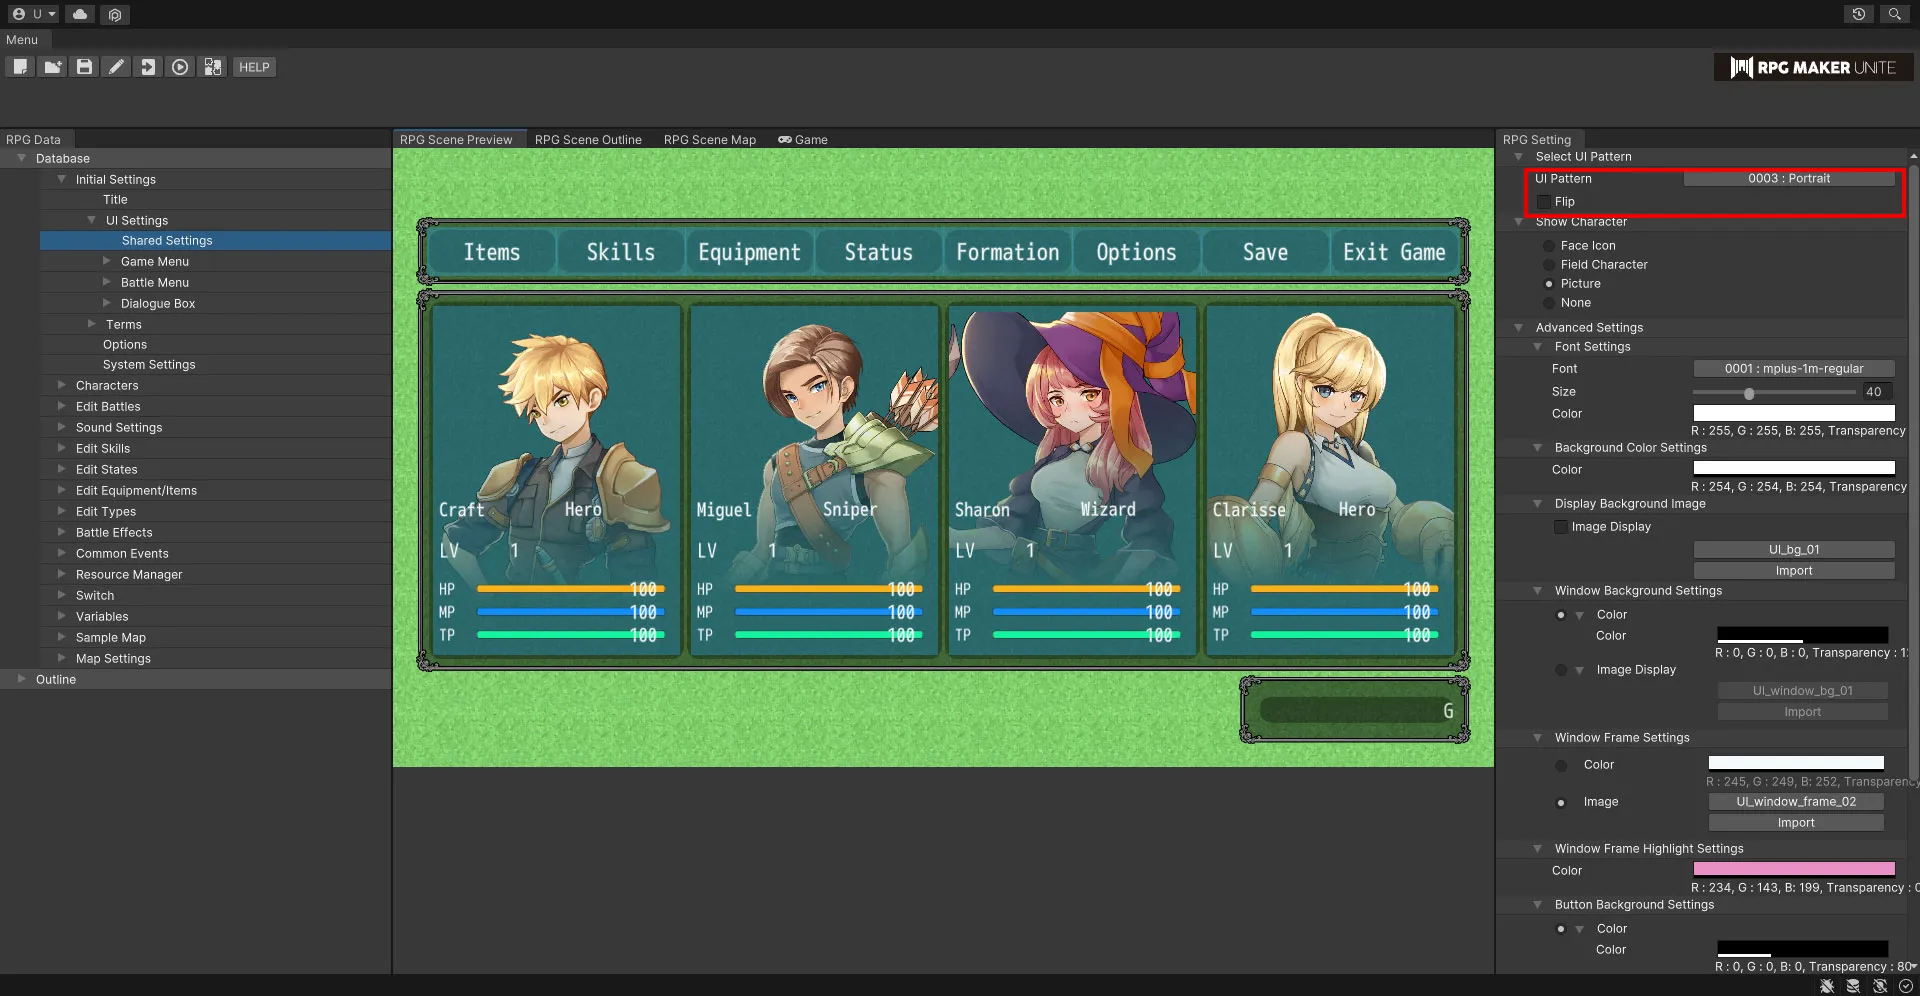
Task: Enable the Flip checkbox
Action: 1544,202
